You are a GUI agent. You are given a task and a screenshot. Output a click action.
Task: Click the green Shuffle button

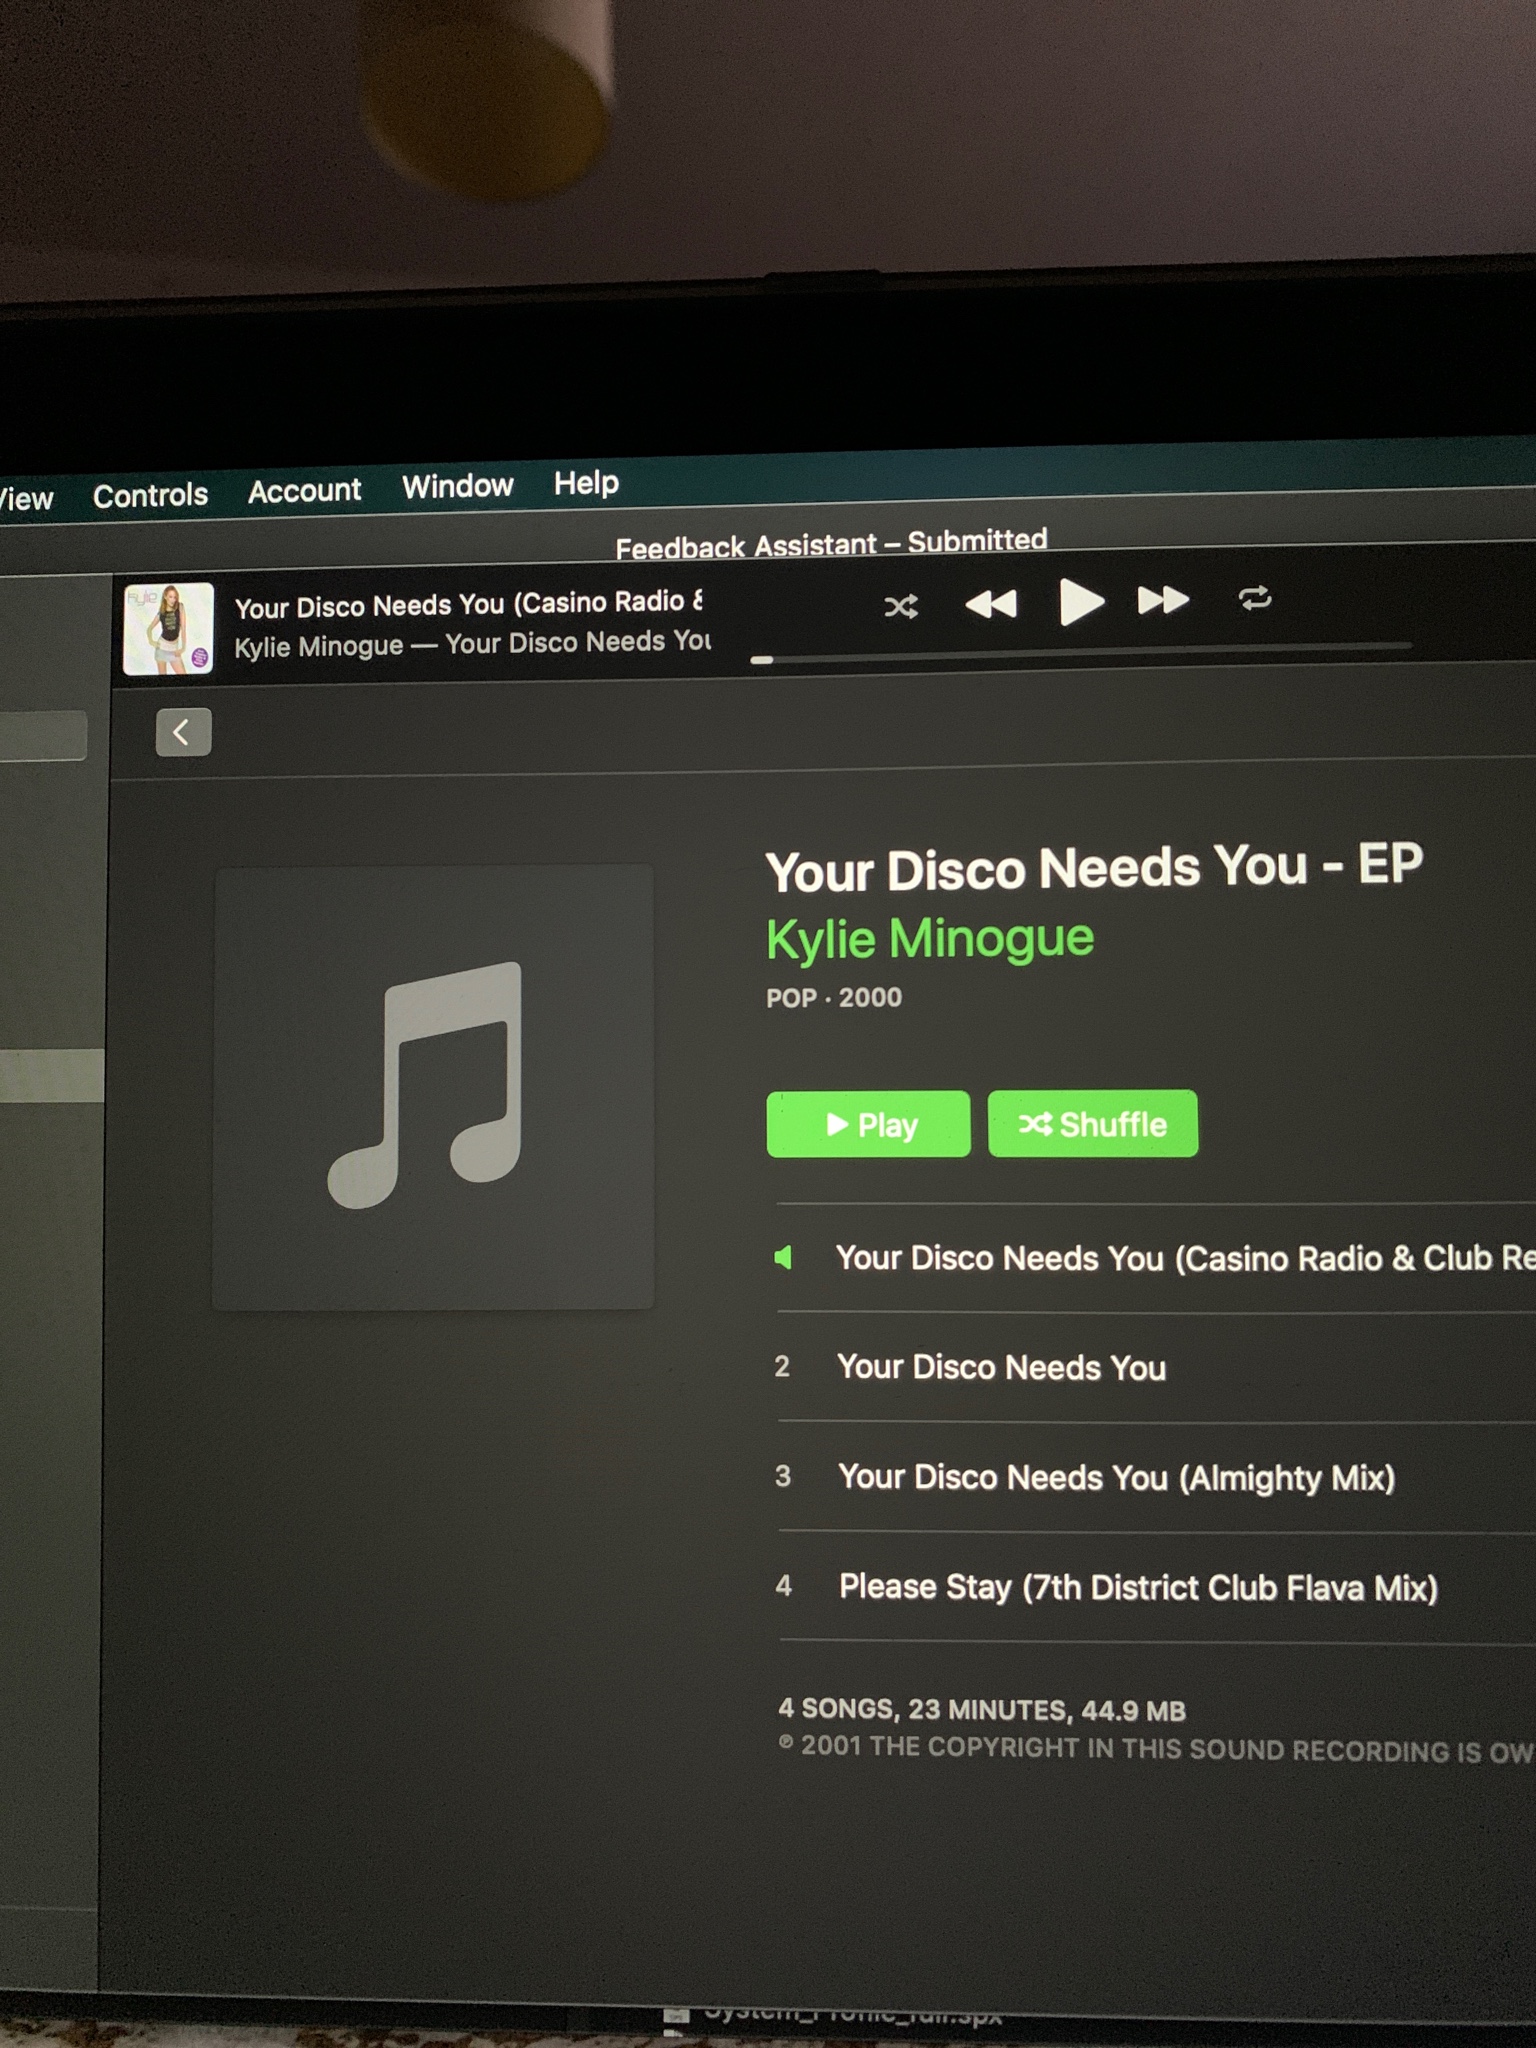1093,1123
